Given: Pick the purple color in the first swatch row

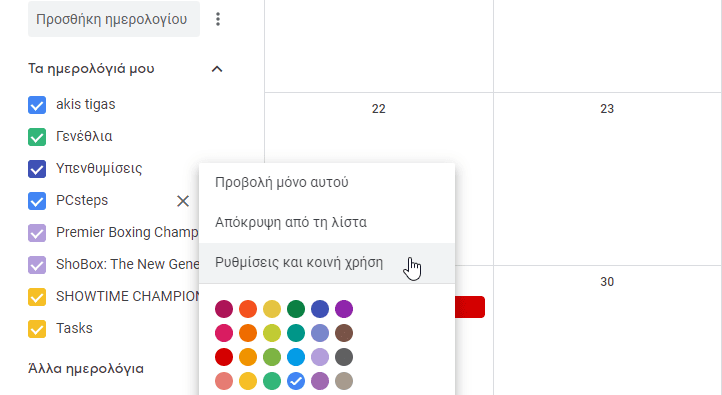Looking at the screenshot, I should pyautogui.click(x=344, y=309).
